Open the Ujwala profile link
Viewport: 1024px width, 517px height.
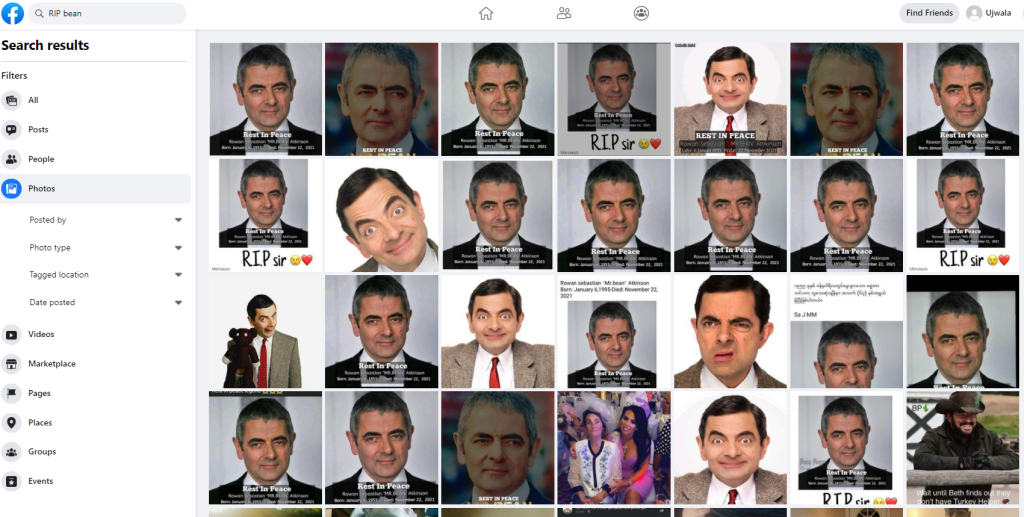click(x=988, y=13)
